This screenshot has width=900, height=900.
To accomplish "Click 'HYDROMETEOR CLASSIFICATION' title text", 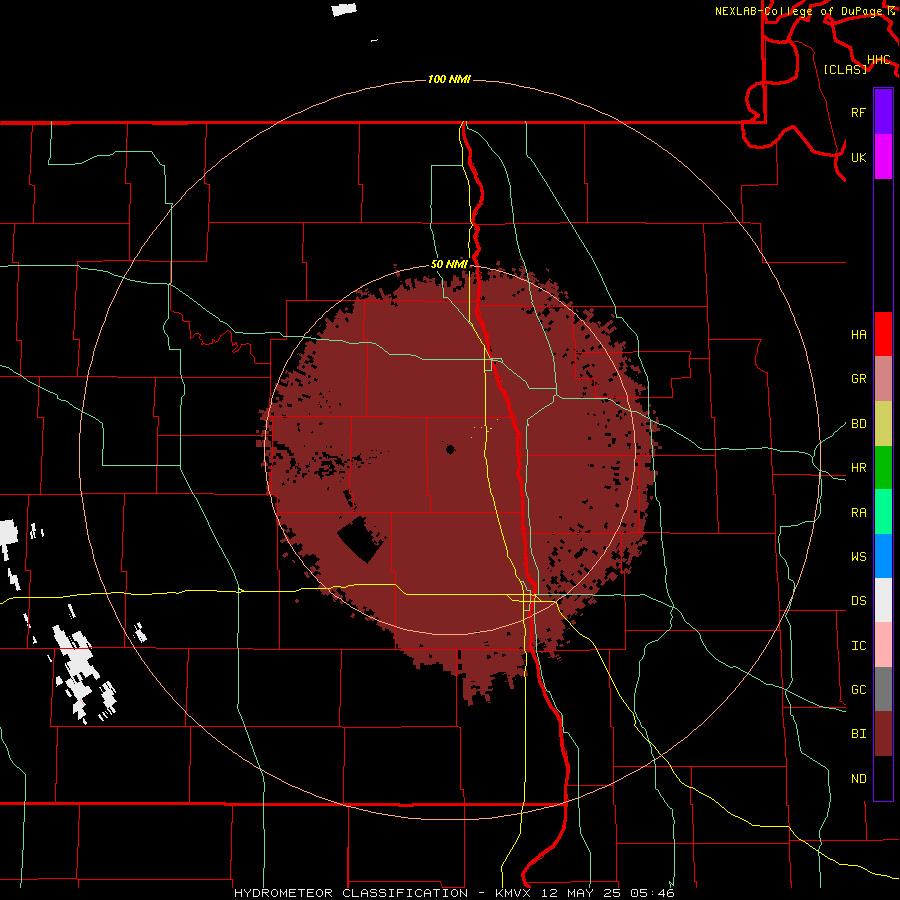I will point(351,893).
